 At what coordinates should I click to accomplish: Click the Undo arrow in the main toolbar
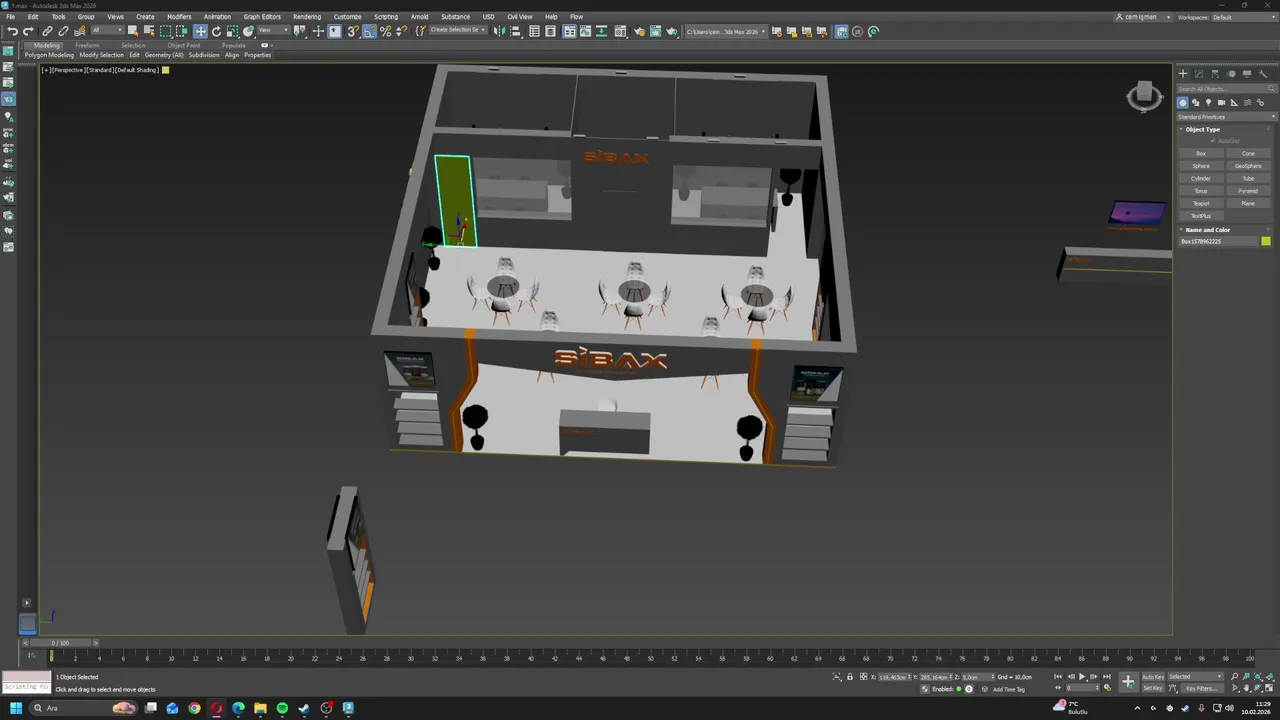coord(12,31)
